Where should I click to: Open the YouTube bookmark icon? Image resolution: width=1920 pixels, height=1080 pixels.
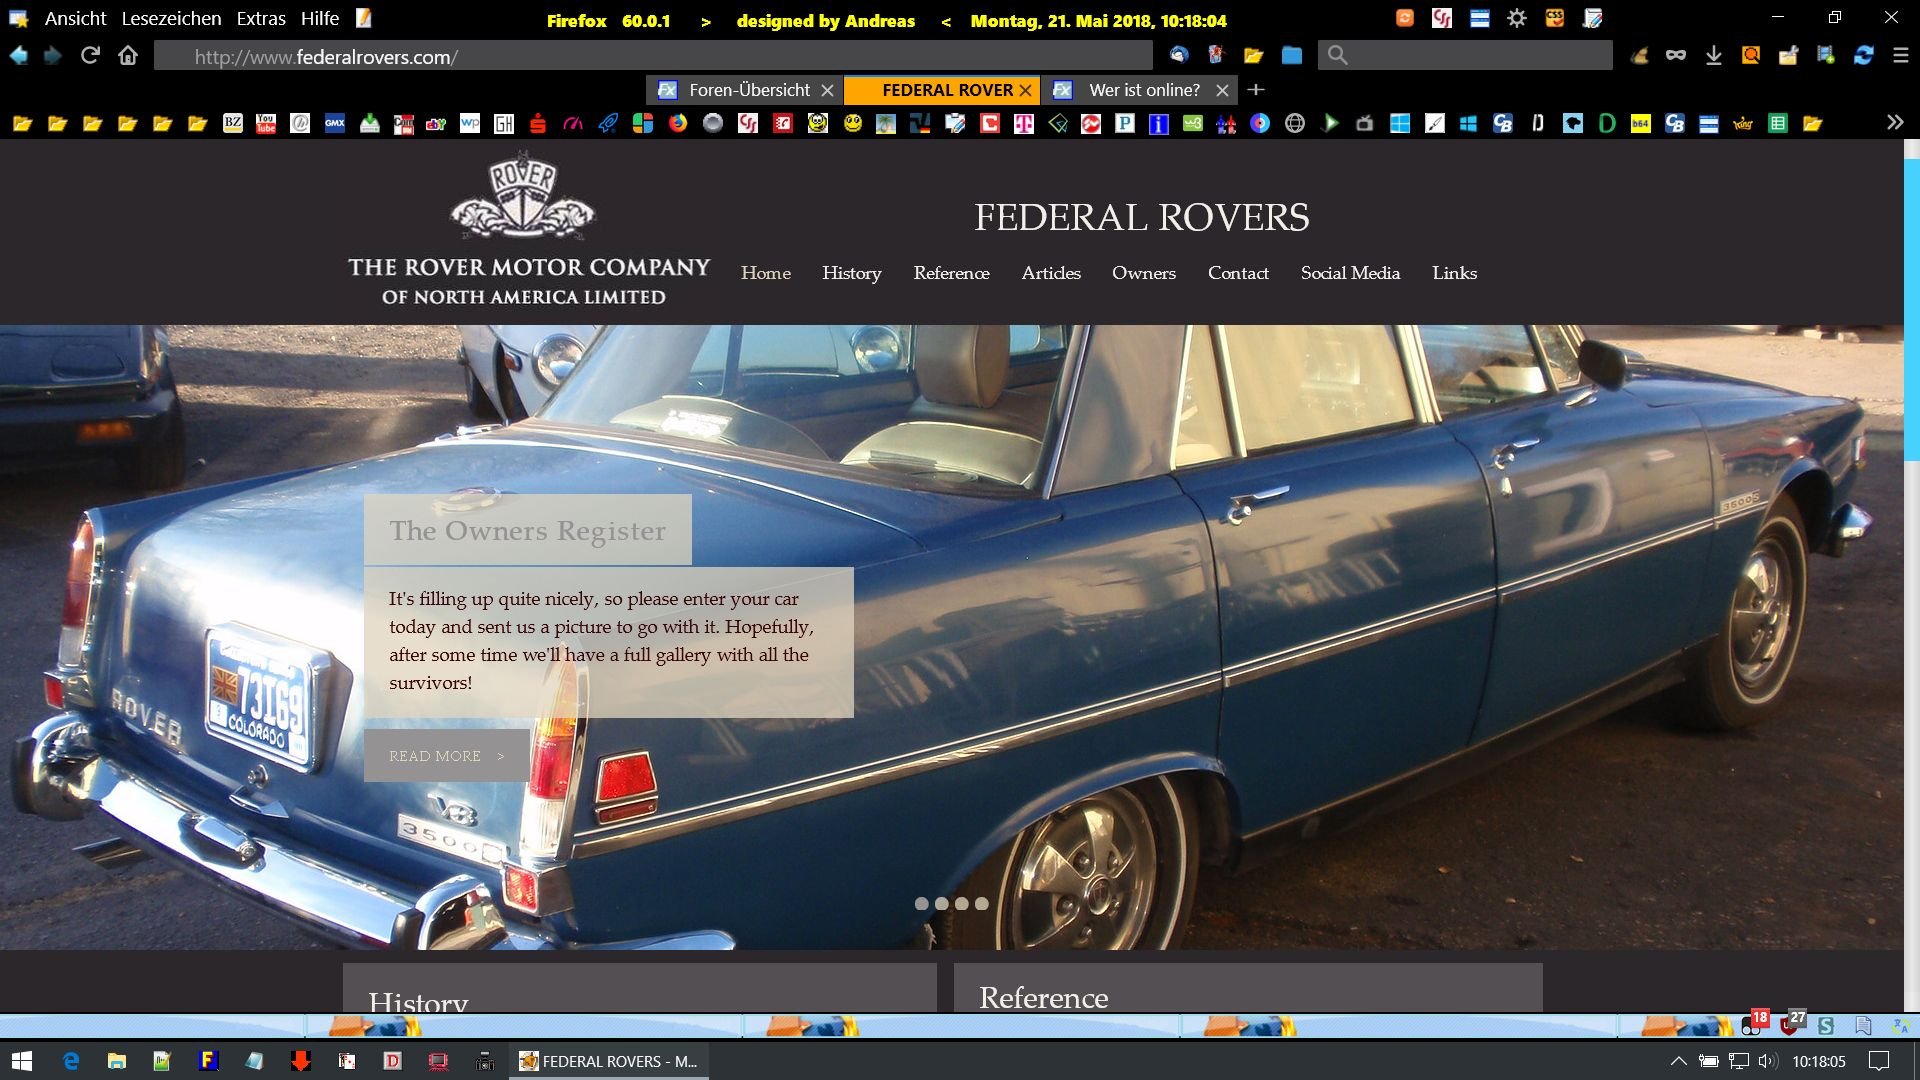(x=266, y=123)
